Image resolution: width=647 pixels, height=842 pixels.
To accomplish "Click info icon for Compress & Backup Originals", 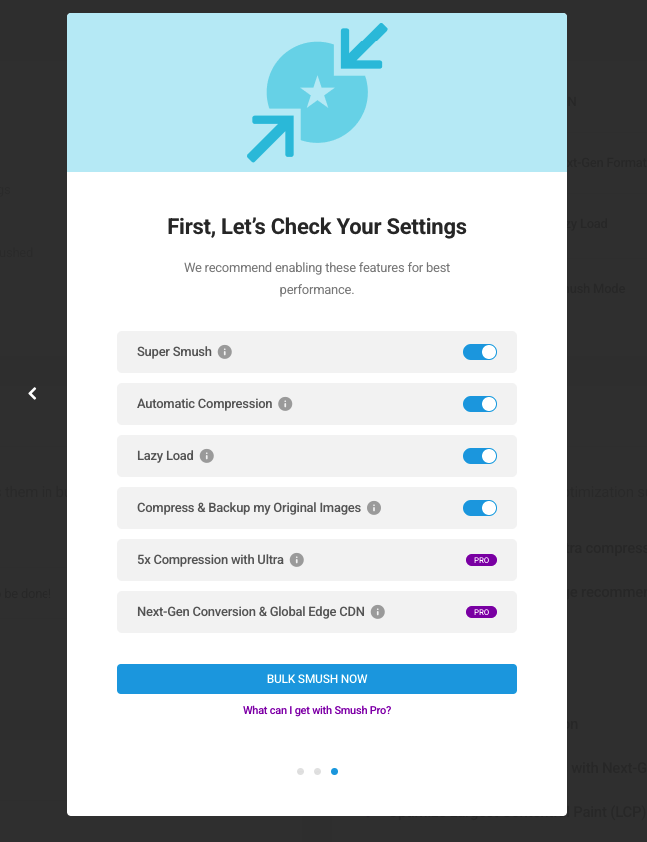I will click(374, 508).
